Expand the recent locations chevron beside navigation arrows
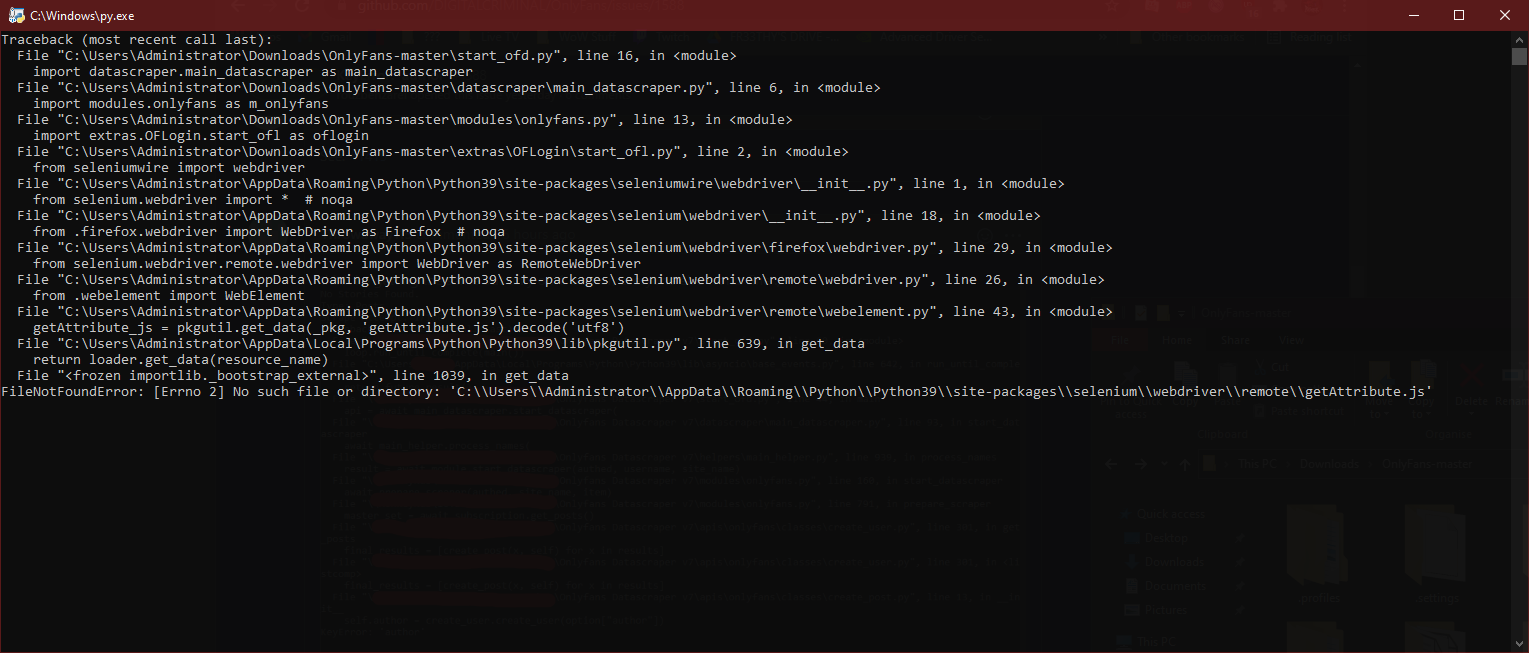The height and width of the screenshot is (653, 1529). pyautogui.click(x=1163, y=464)
